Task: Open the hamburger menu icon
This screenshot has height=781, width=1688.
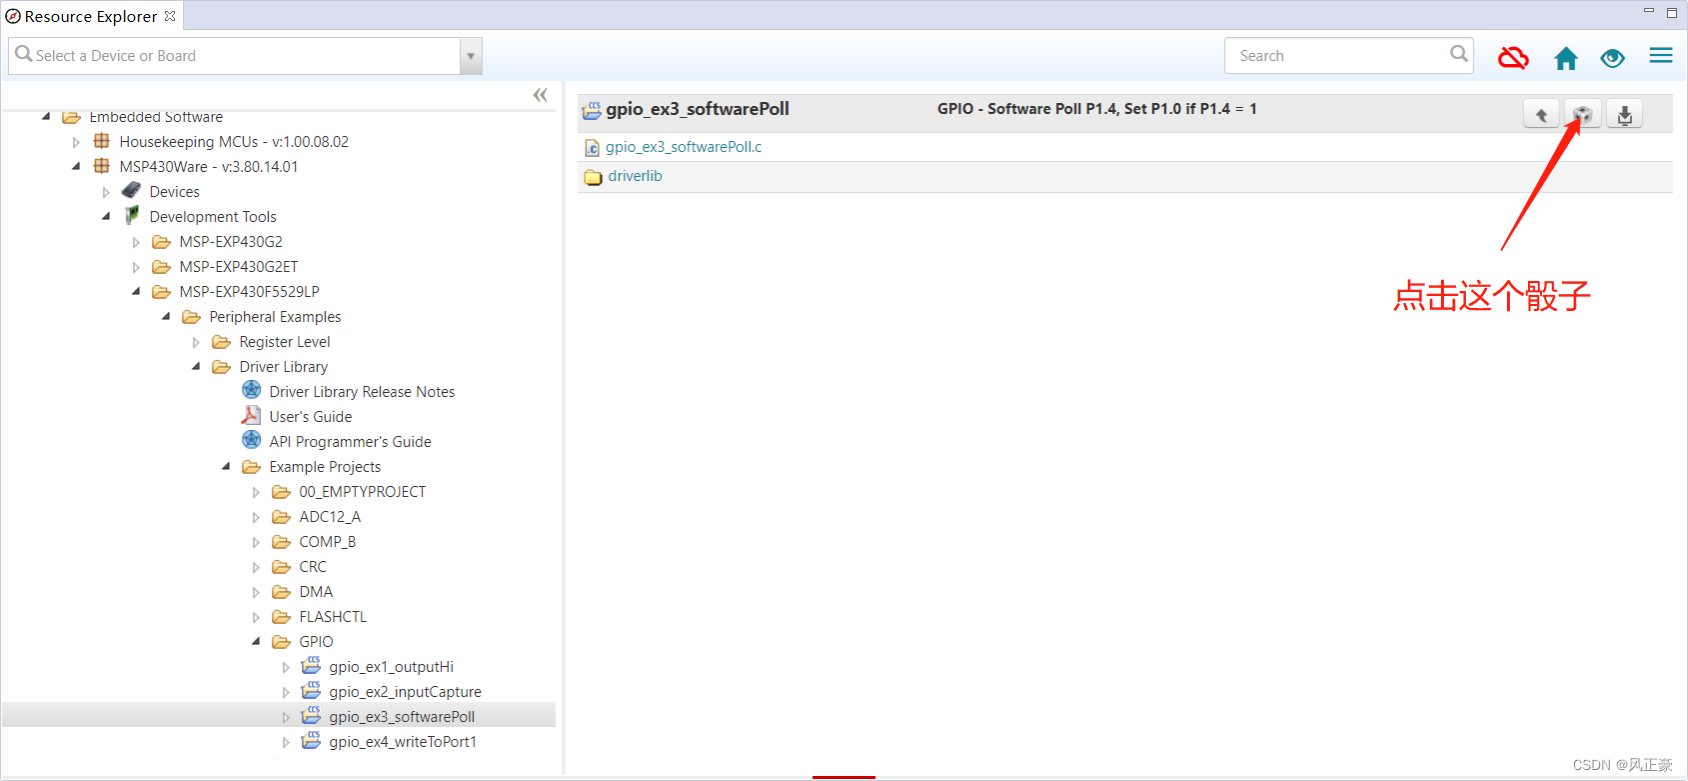Action: (1661, 56)
